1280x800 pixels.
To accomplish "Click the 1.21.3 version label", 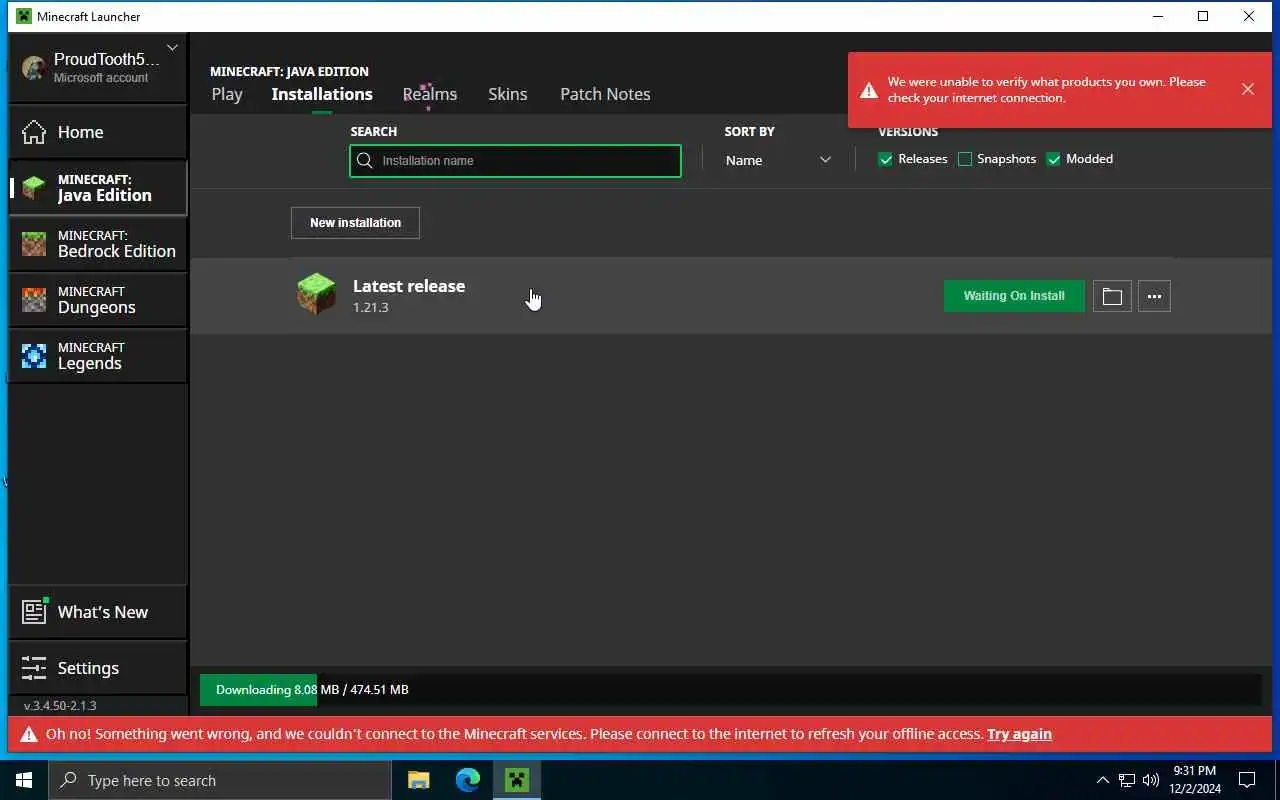I will click(x=371, y=308).
